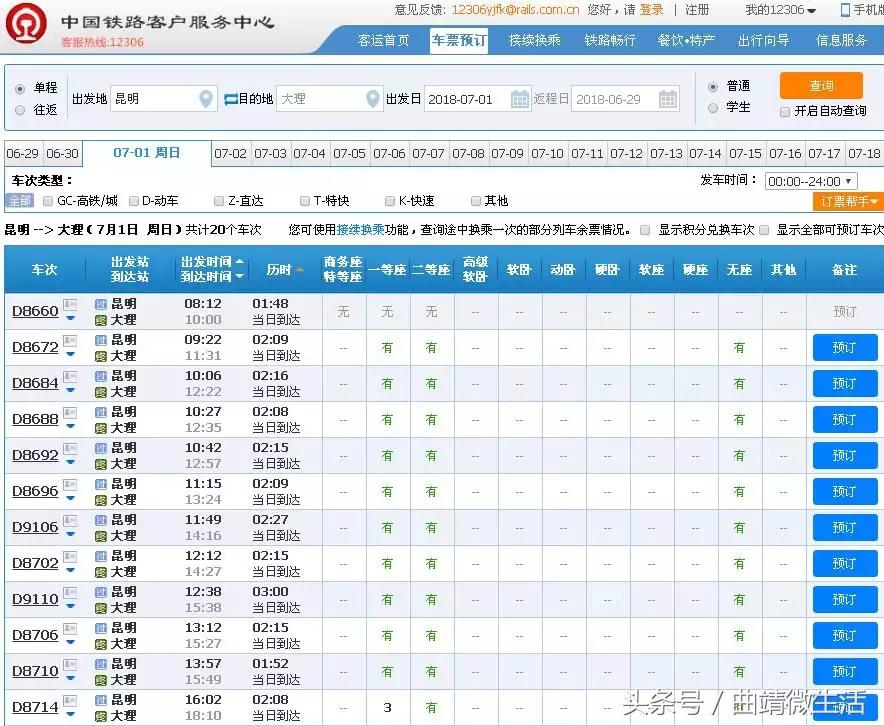Screen dimensions: 884x726
Task: Click the 12306 railway logo
Action: tap(27, 22)
